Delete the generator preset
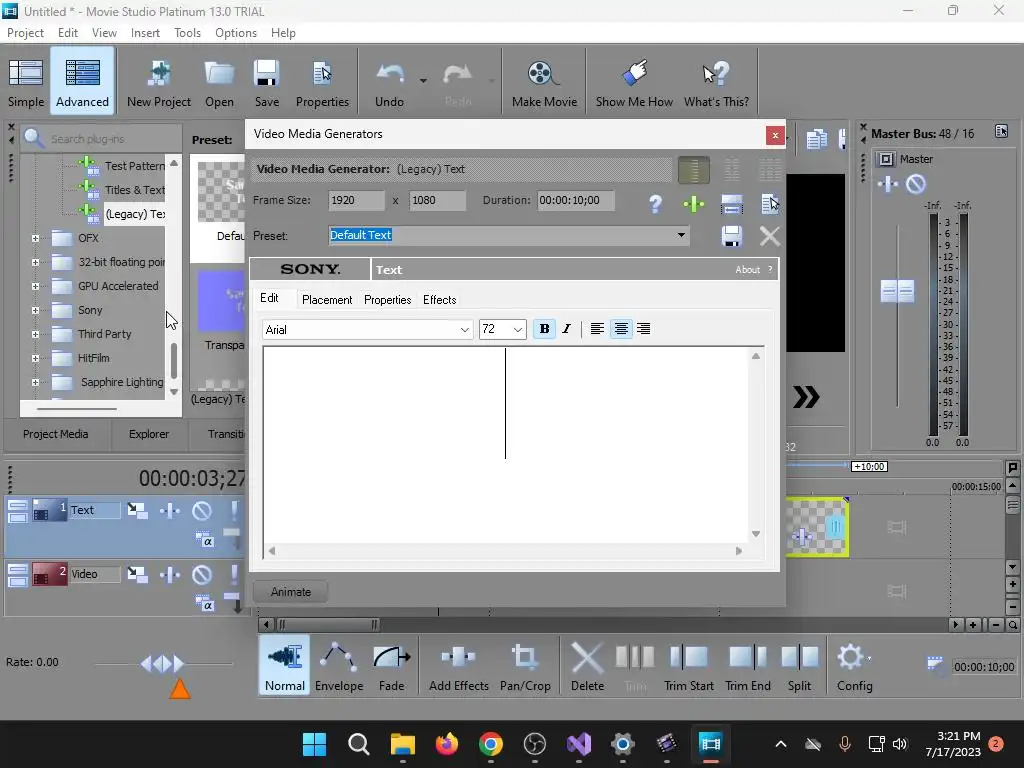 [770, 236]
